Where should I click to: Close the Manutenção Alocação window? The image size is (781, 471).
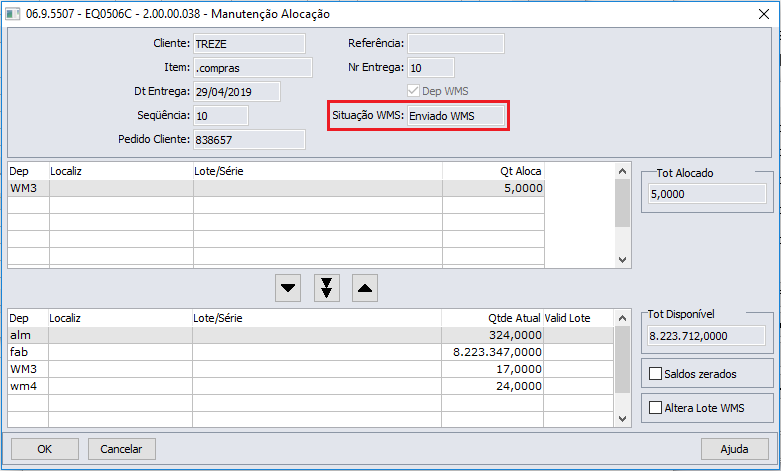pos(764,14)
